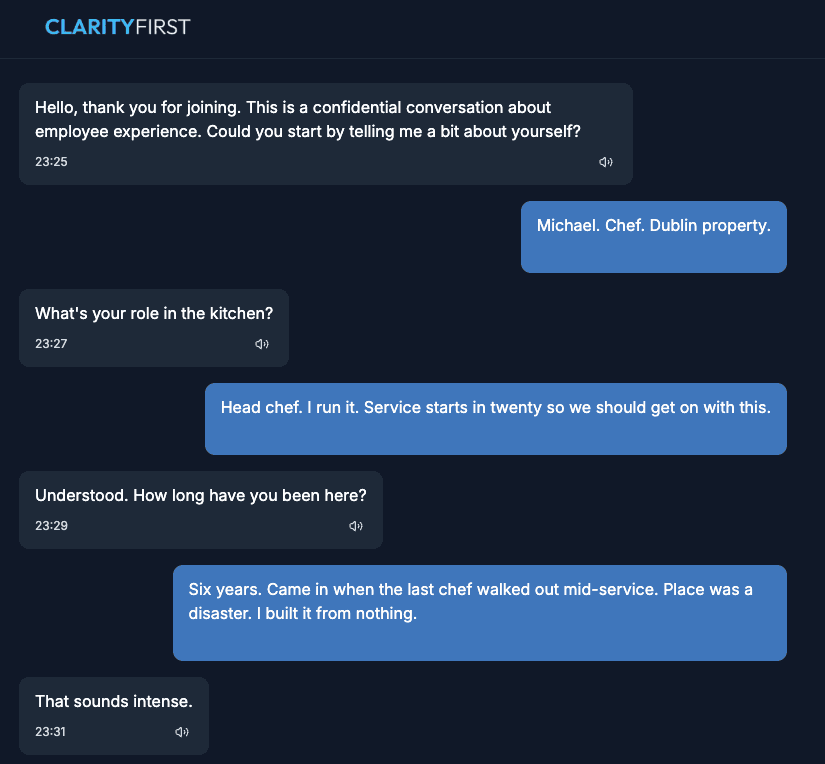Click the word "disaster" in the last reply

tap(220, 613)
